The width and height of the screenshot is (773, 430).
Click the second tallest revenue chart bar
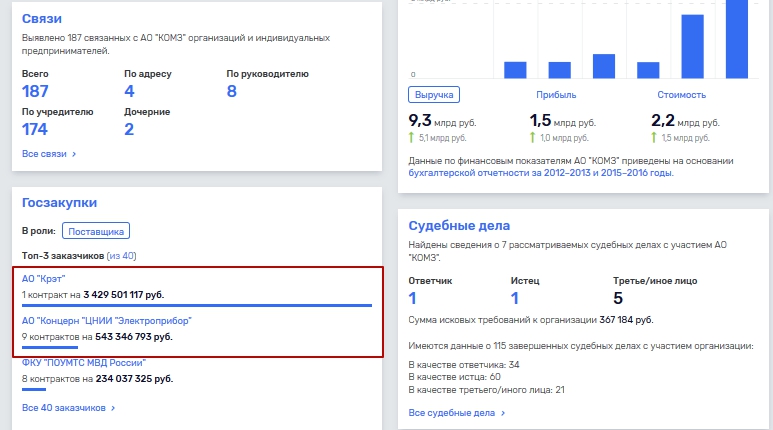pyautogui.click(x=693, y=46)
